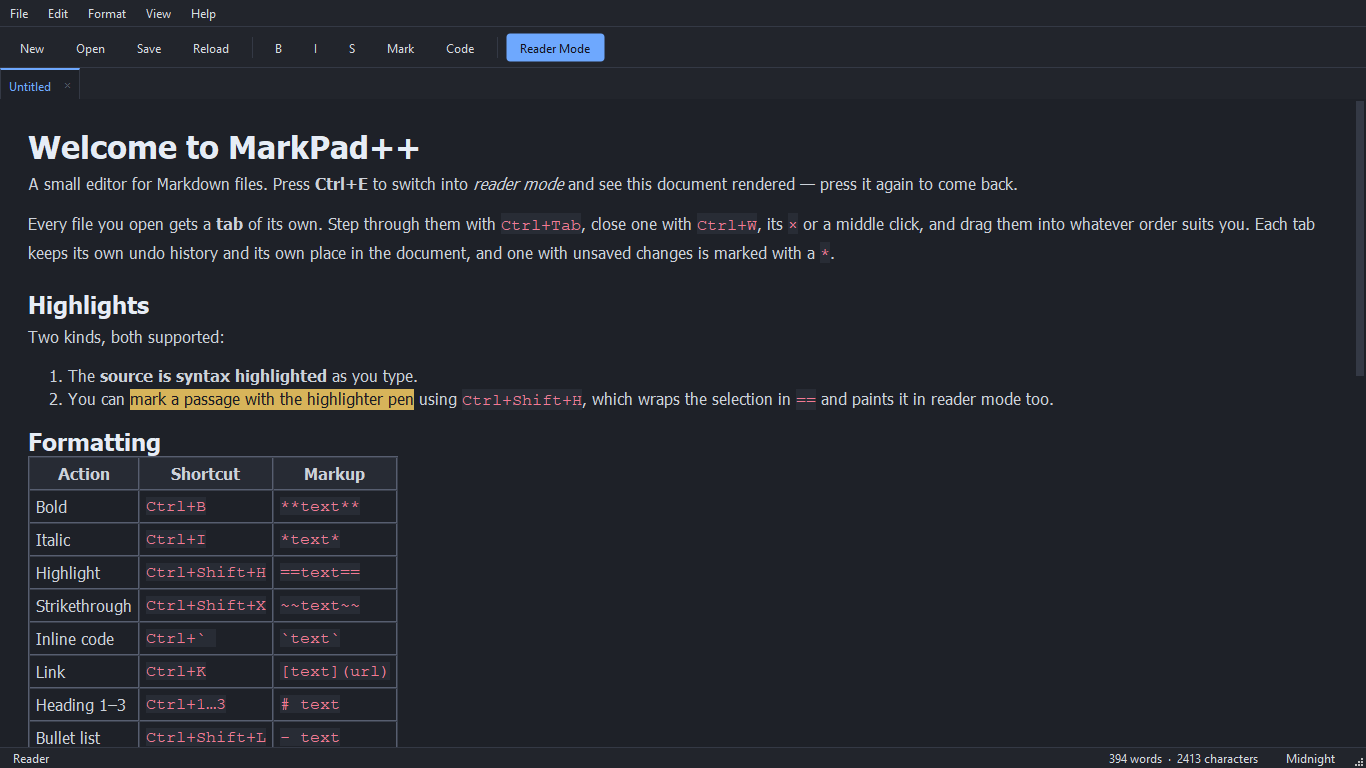The image size is (1366, 768).
Task: Click the Link table cell
Action: tap(84, 672)
